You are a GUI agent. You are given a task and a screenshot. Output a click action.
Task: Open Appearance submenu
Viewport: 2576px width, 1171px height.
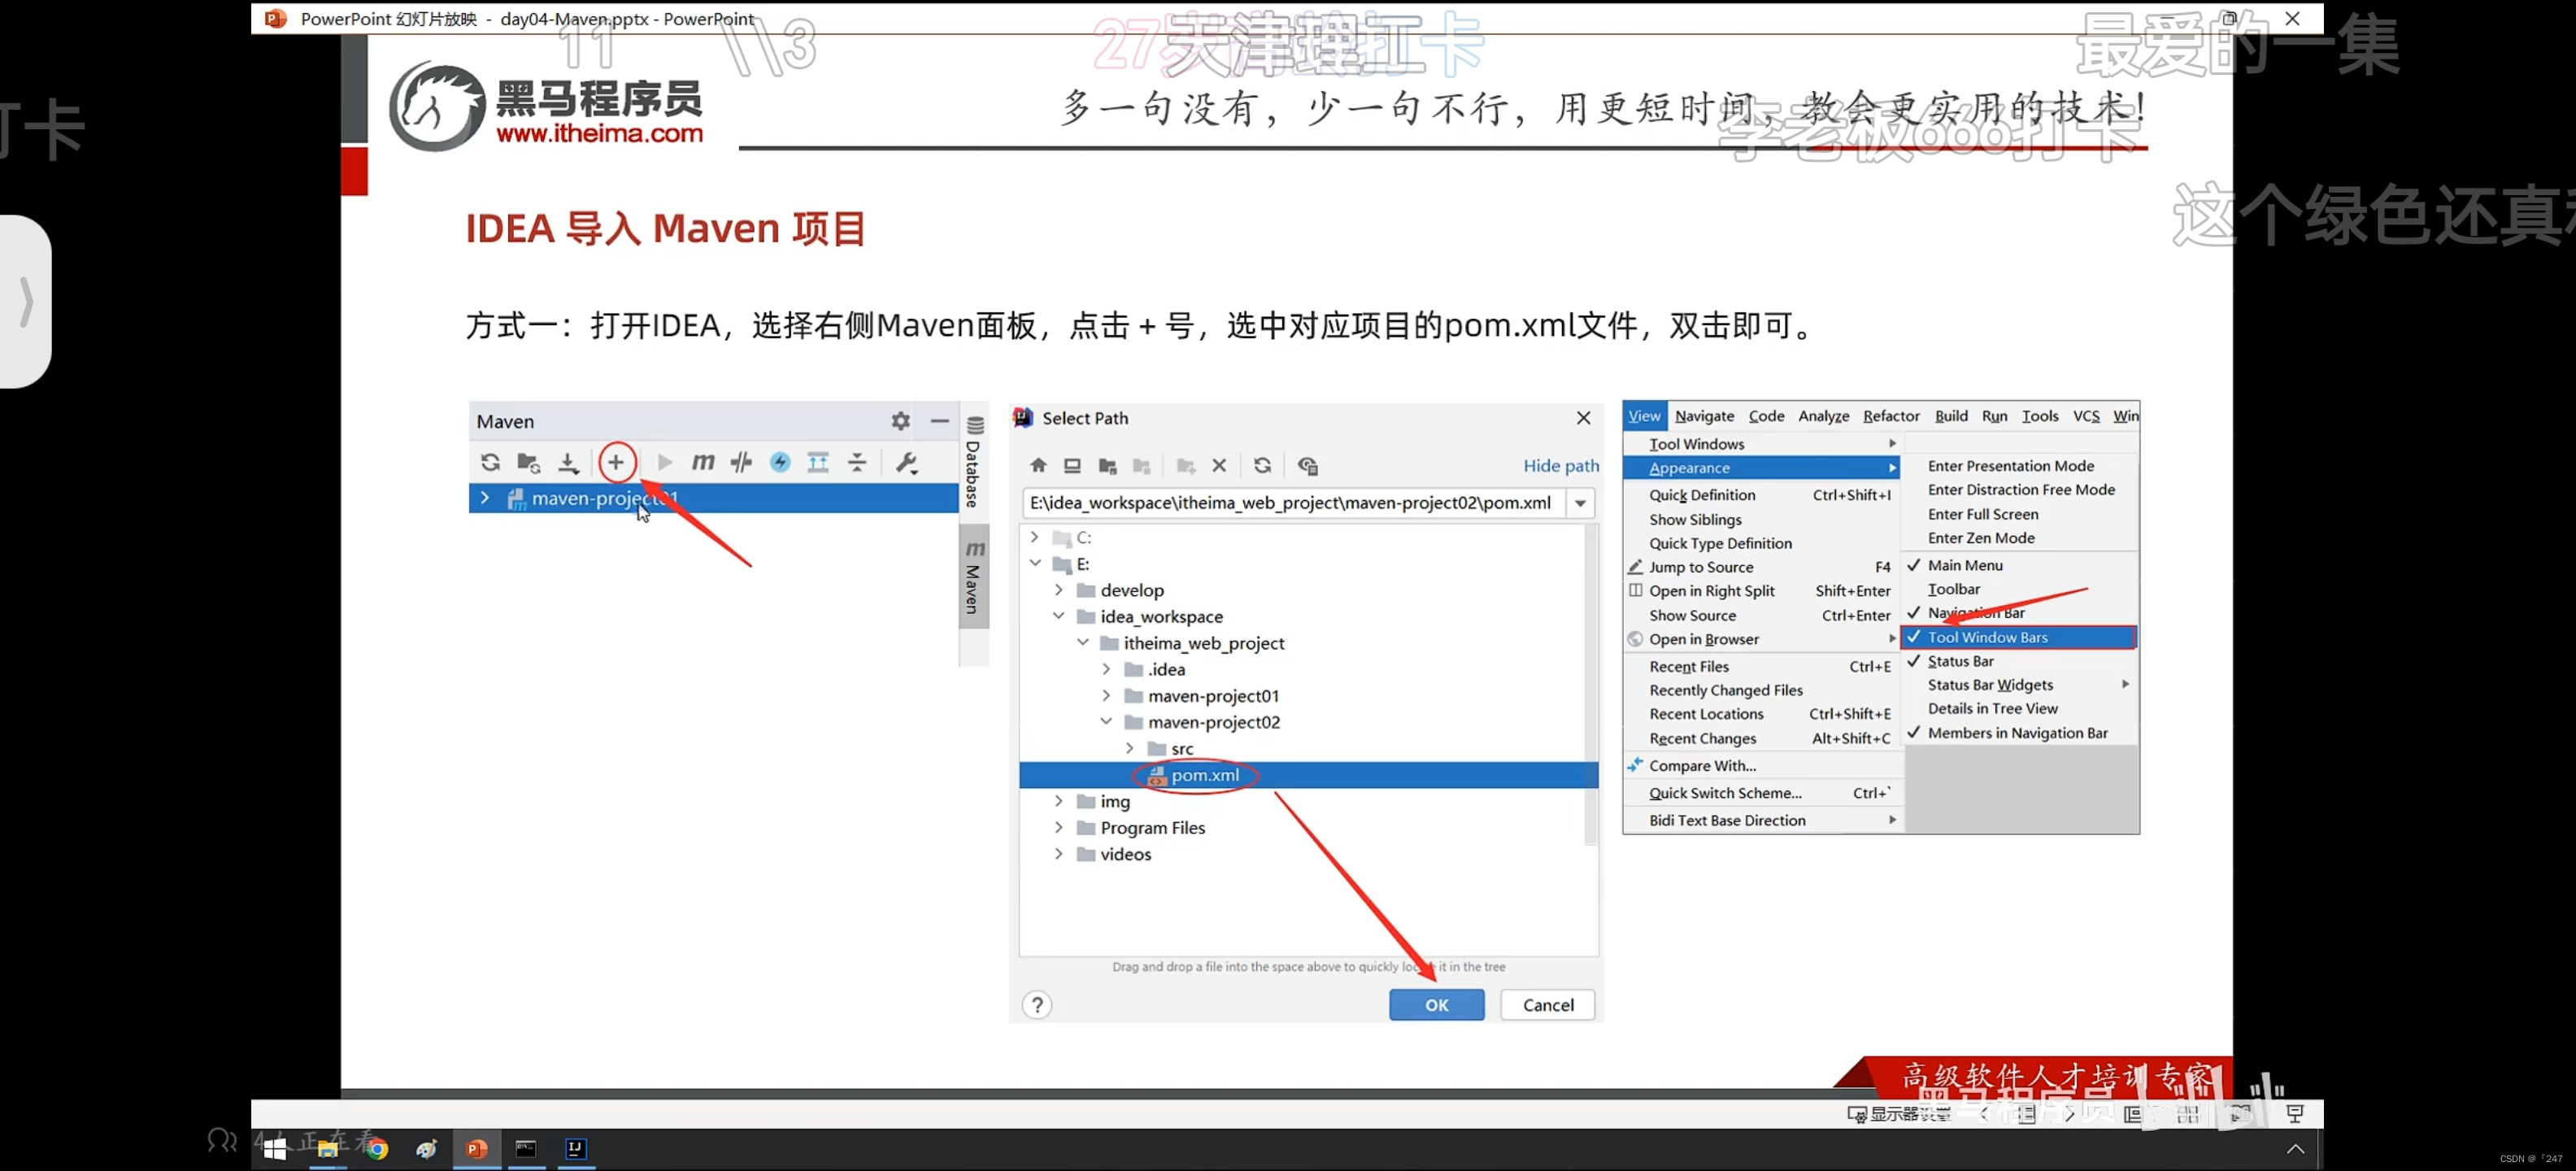[1763, 468]
